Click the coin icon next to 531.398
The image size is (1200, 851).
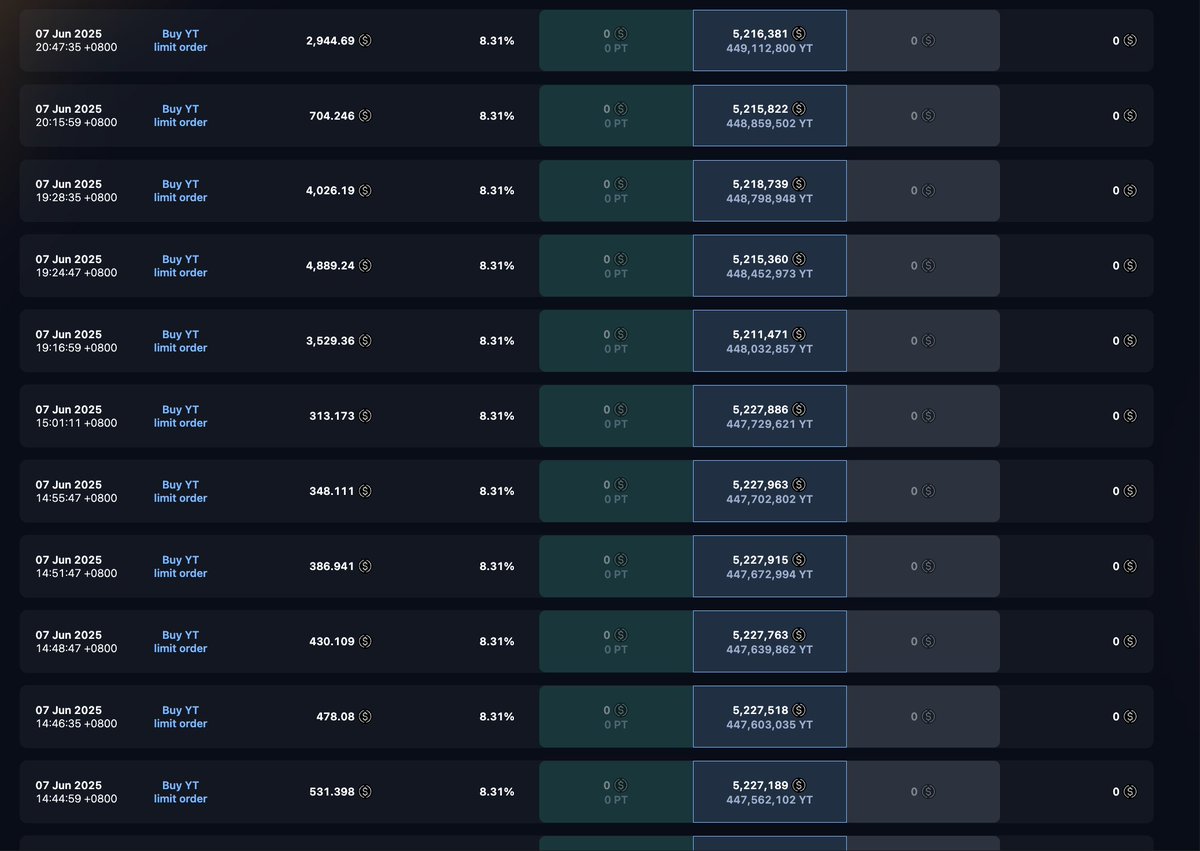365,791
